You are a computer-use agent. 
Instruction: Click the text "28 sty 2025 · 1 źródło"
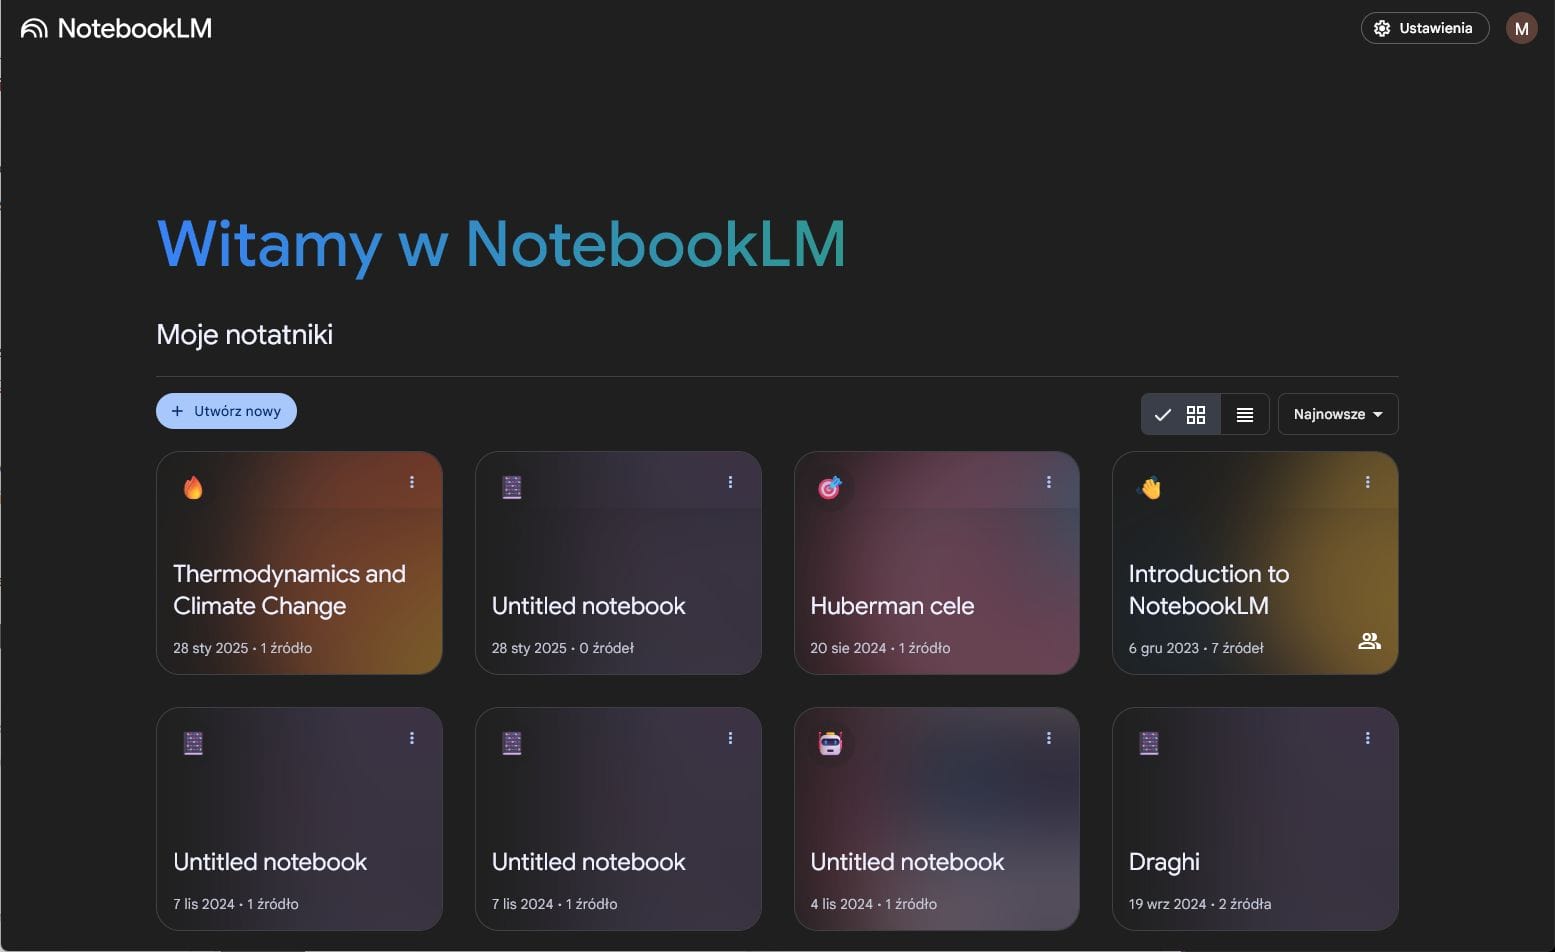click(x=242, y=648)
